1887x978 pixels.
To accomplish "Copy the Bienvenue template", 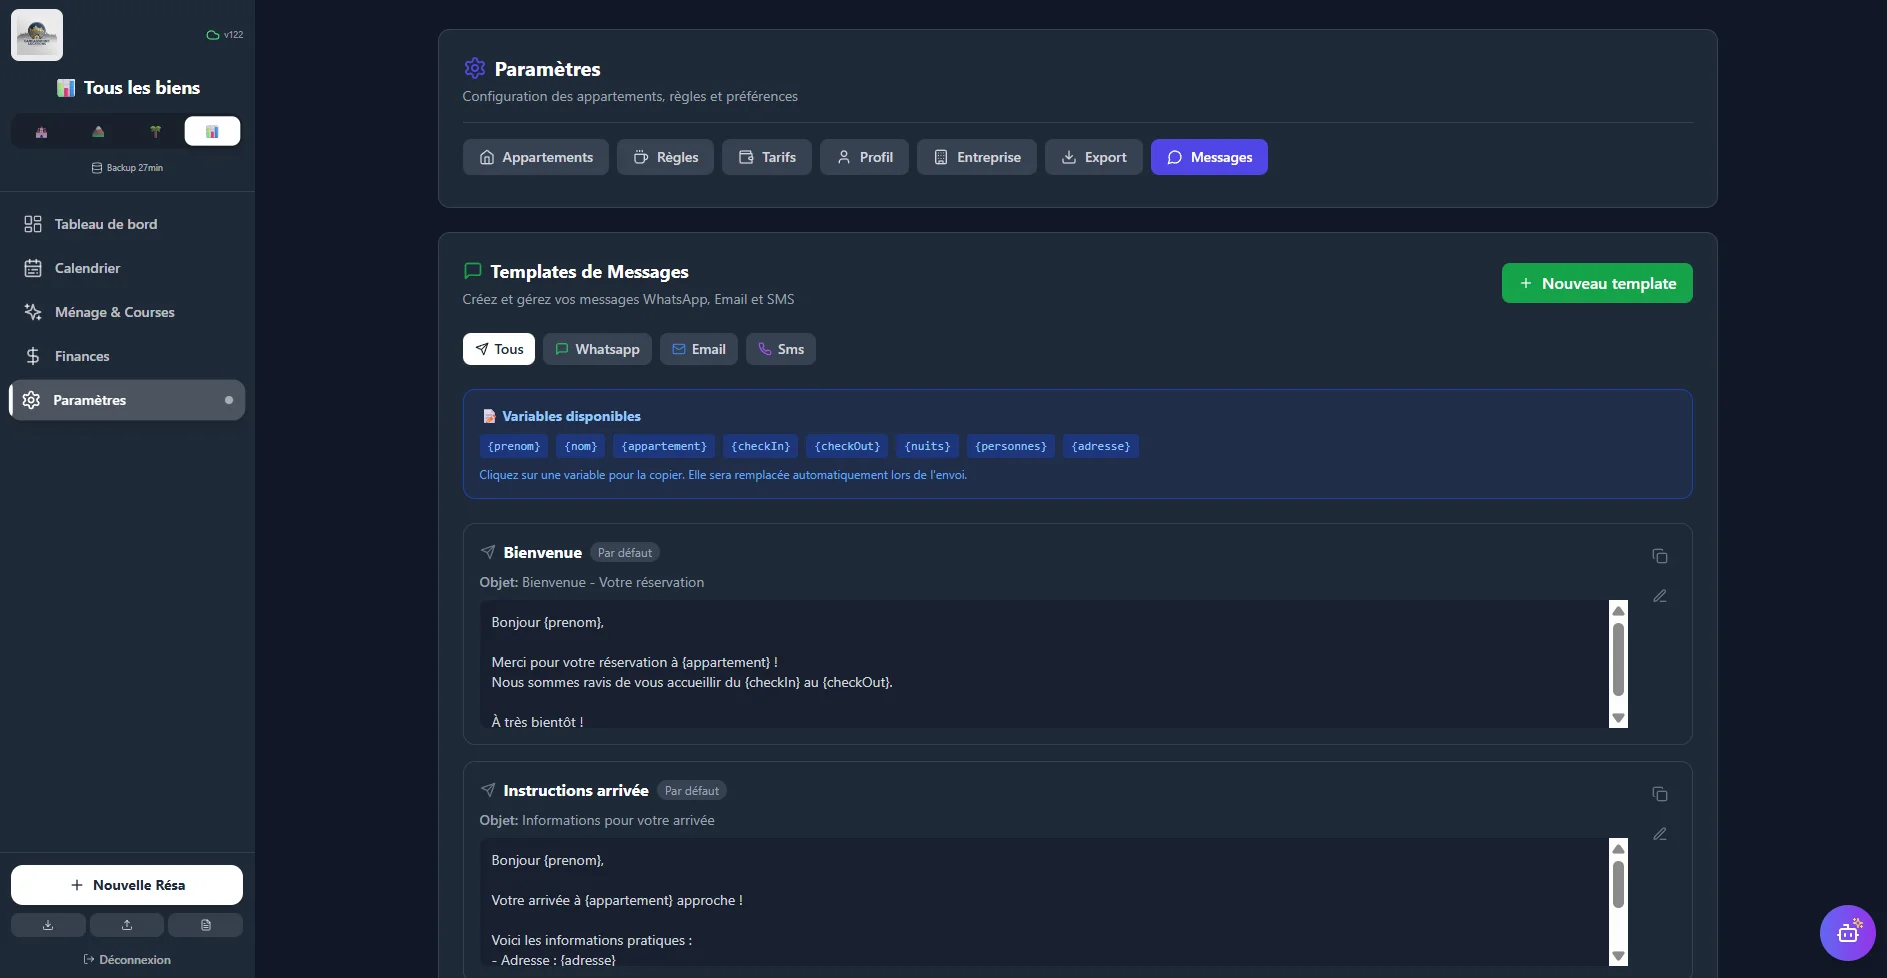I will [1659, 556].
